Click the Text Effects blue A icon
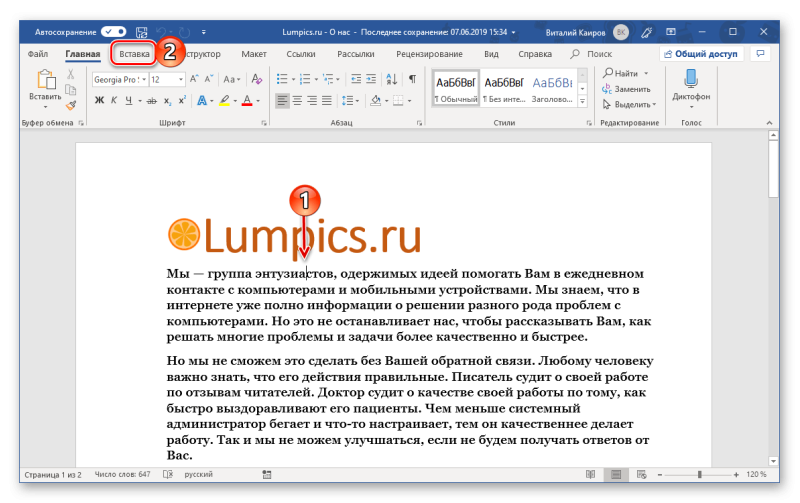The image size is (800, 503). point(202,100)
